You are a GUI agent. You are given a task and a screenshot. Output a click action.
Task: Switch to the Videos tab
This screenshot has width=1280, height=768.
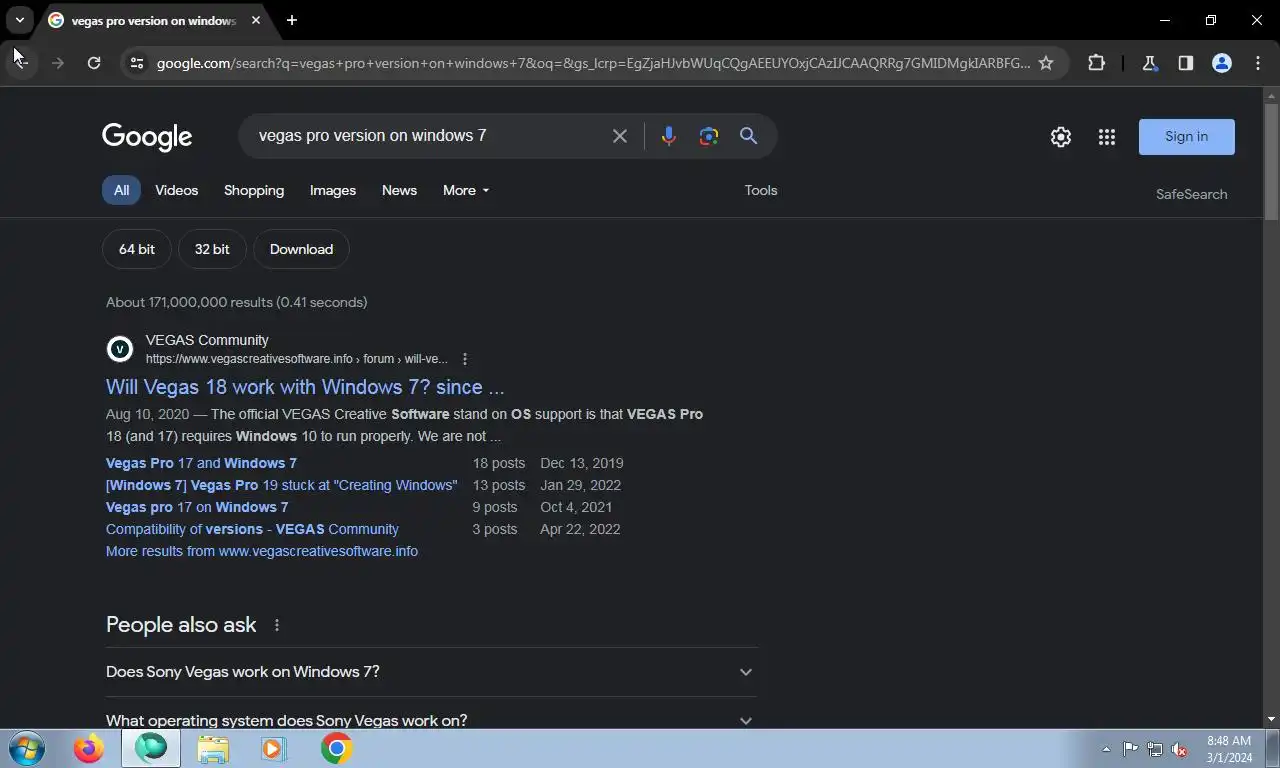(x=177, y=190)
